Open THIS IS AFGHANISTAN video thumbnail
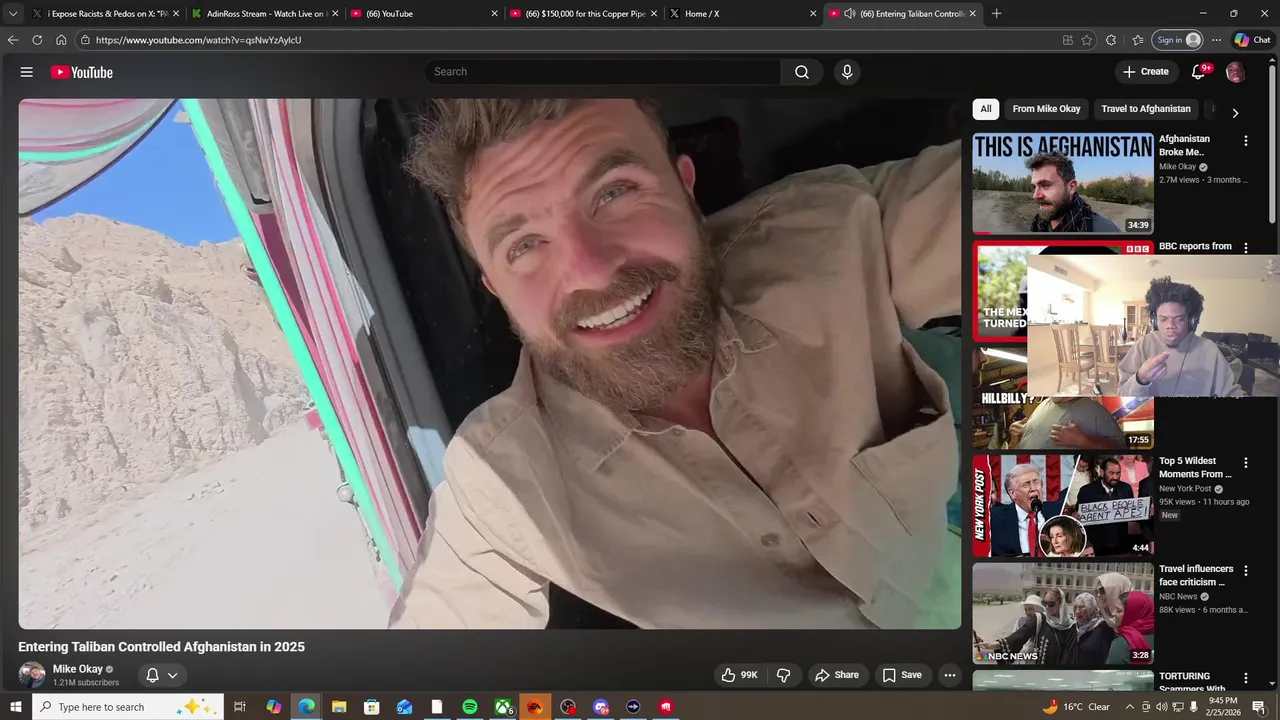Image resolution: width=1280 pixels, height=720 pixels. pos(1063,183)
